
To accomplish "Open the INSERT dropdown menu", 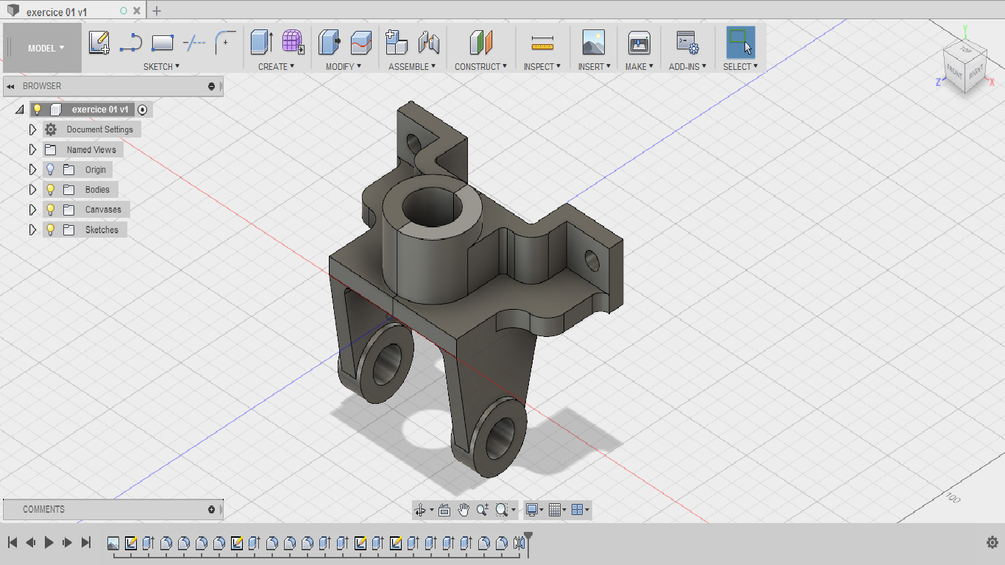I will point(594,67).
